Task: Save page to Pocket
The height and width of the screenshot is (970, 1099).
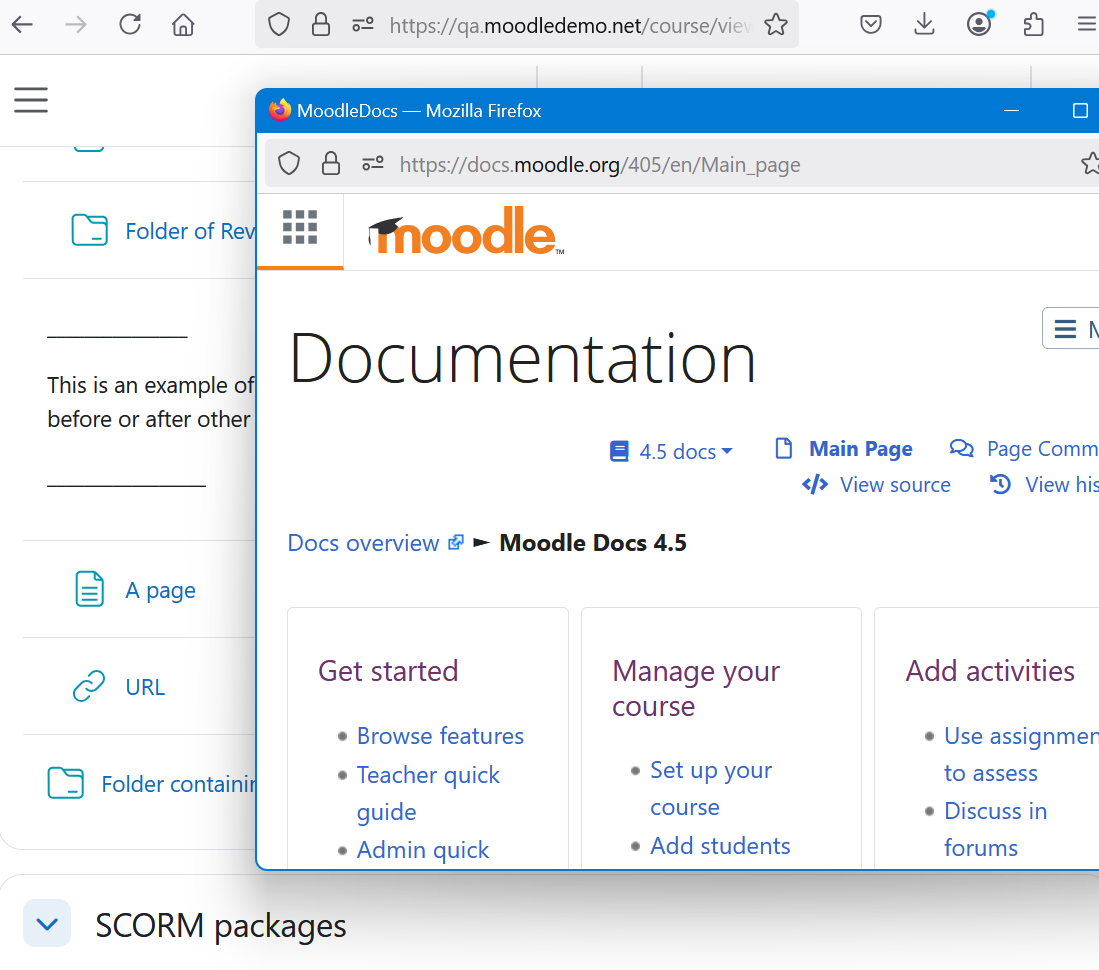Action: (x=871, y=25)
